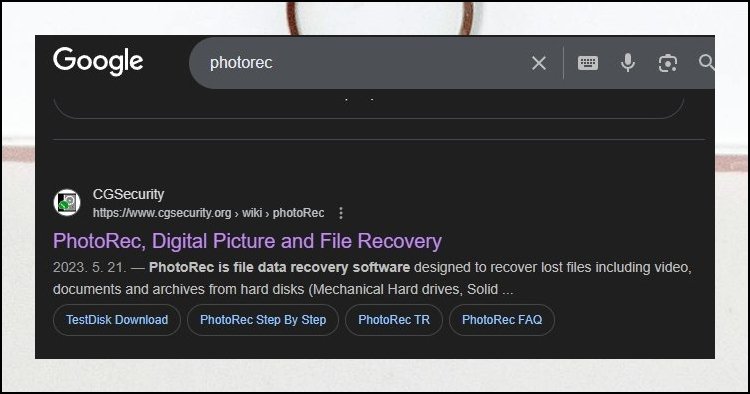Image resolution: width=750 pixels, height=394 pixels.
Task: Click the wiki breadcrumb segment
Action: tap(252, 213)
